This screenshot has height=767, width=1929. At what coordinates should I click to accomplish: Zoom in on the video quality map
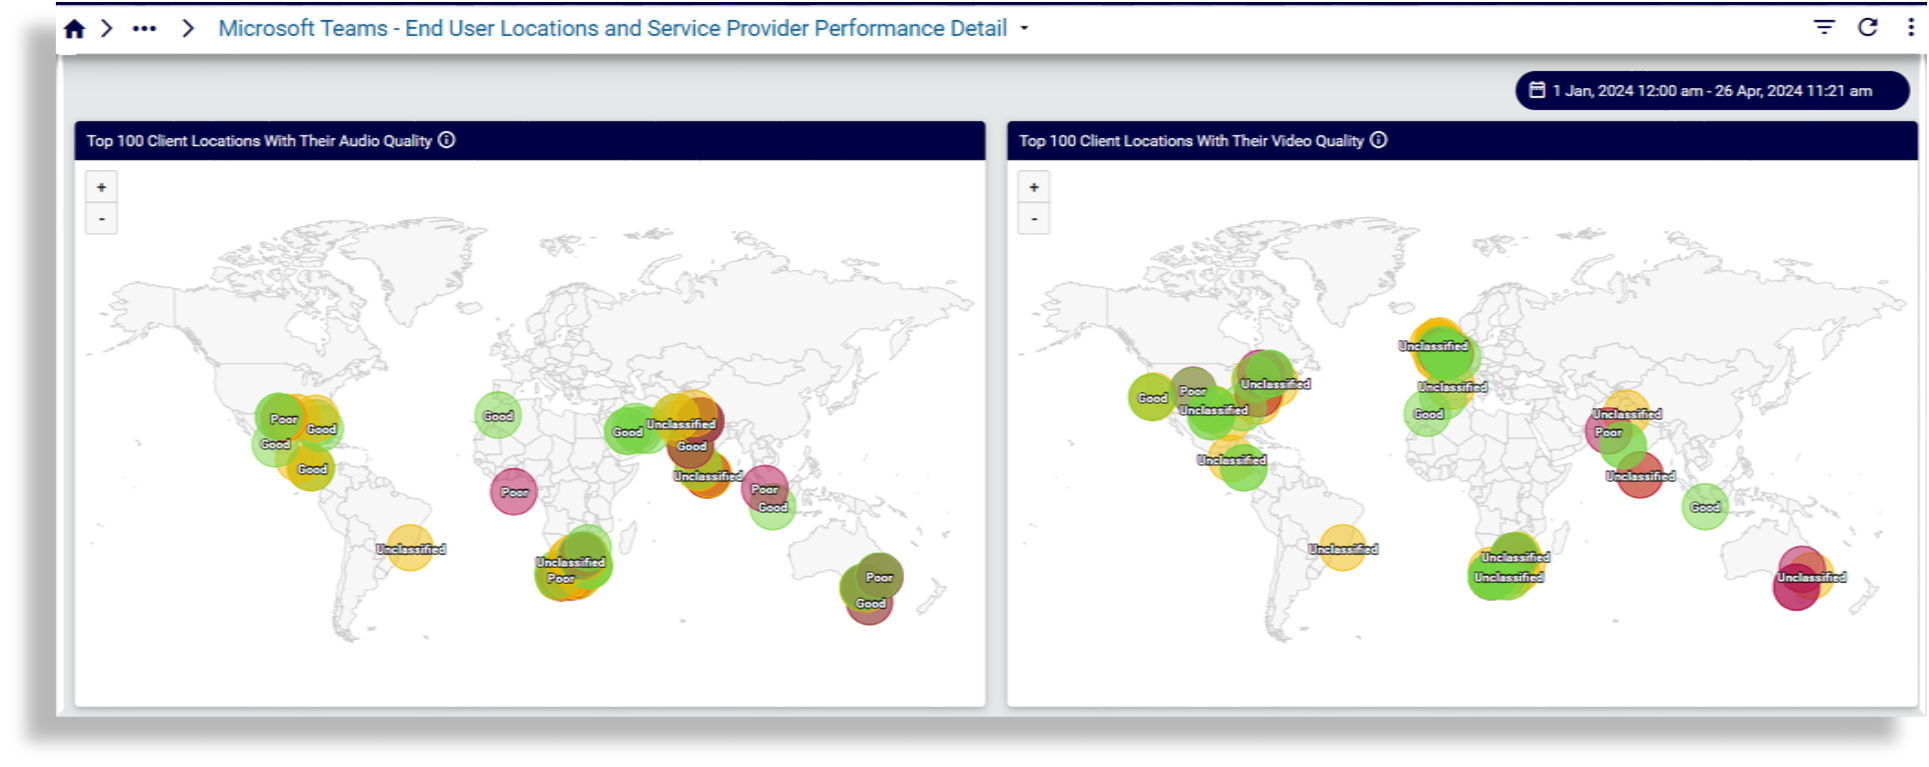(1034, 187)
